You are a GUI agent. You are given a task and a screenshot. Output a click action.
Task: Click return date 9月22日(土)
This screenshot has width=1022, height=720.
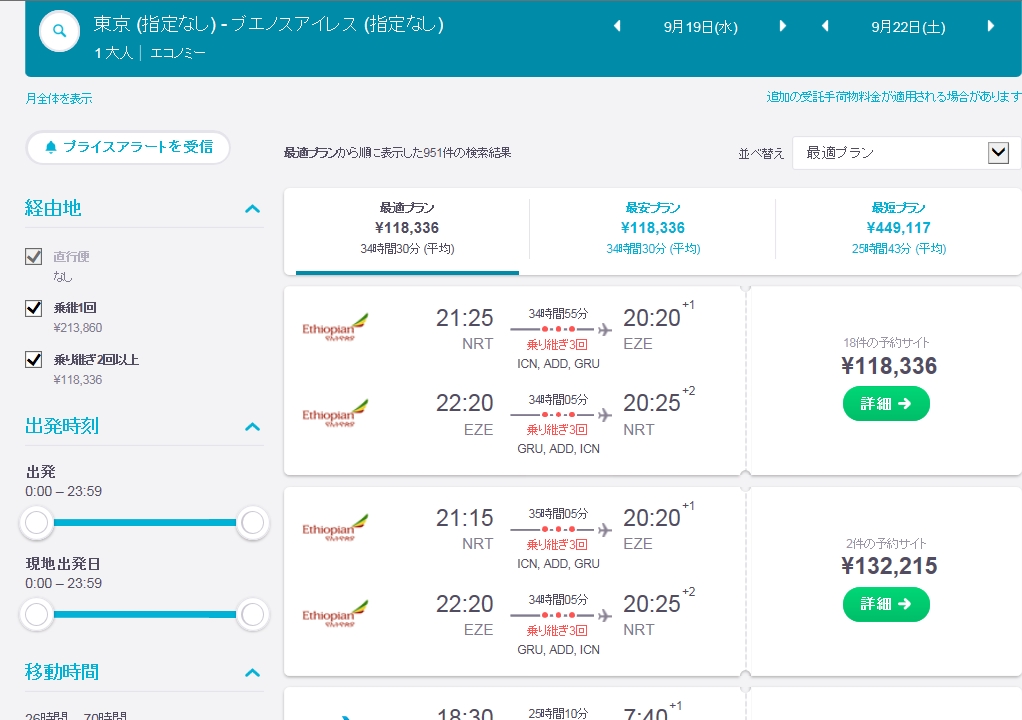(x=908, y=27)
